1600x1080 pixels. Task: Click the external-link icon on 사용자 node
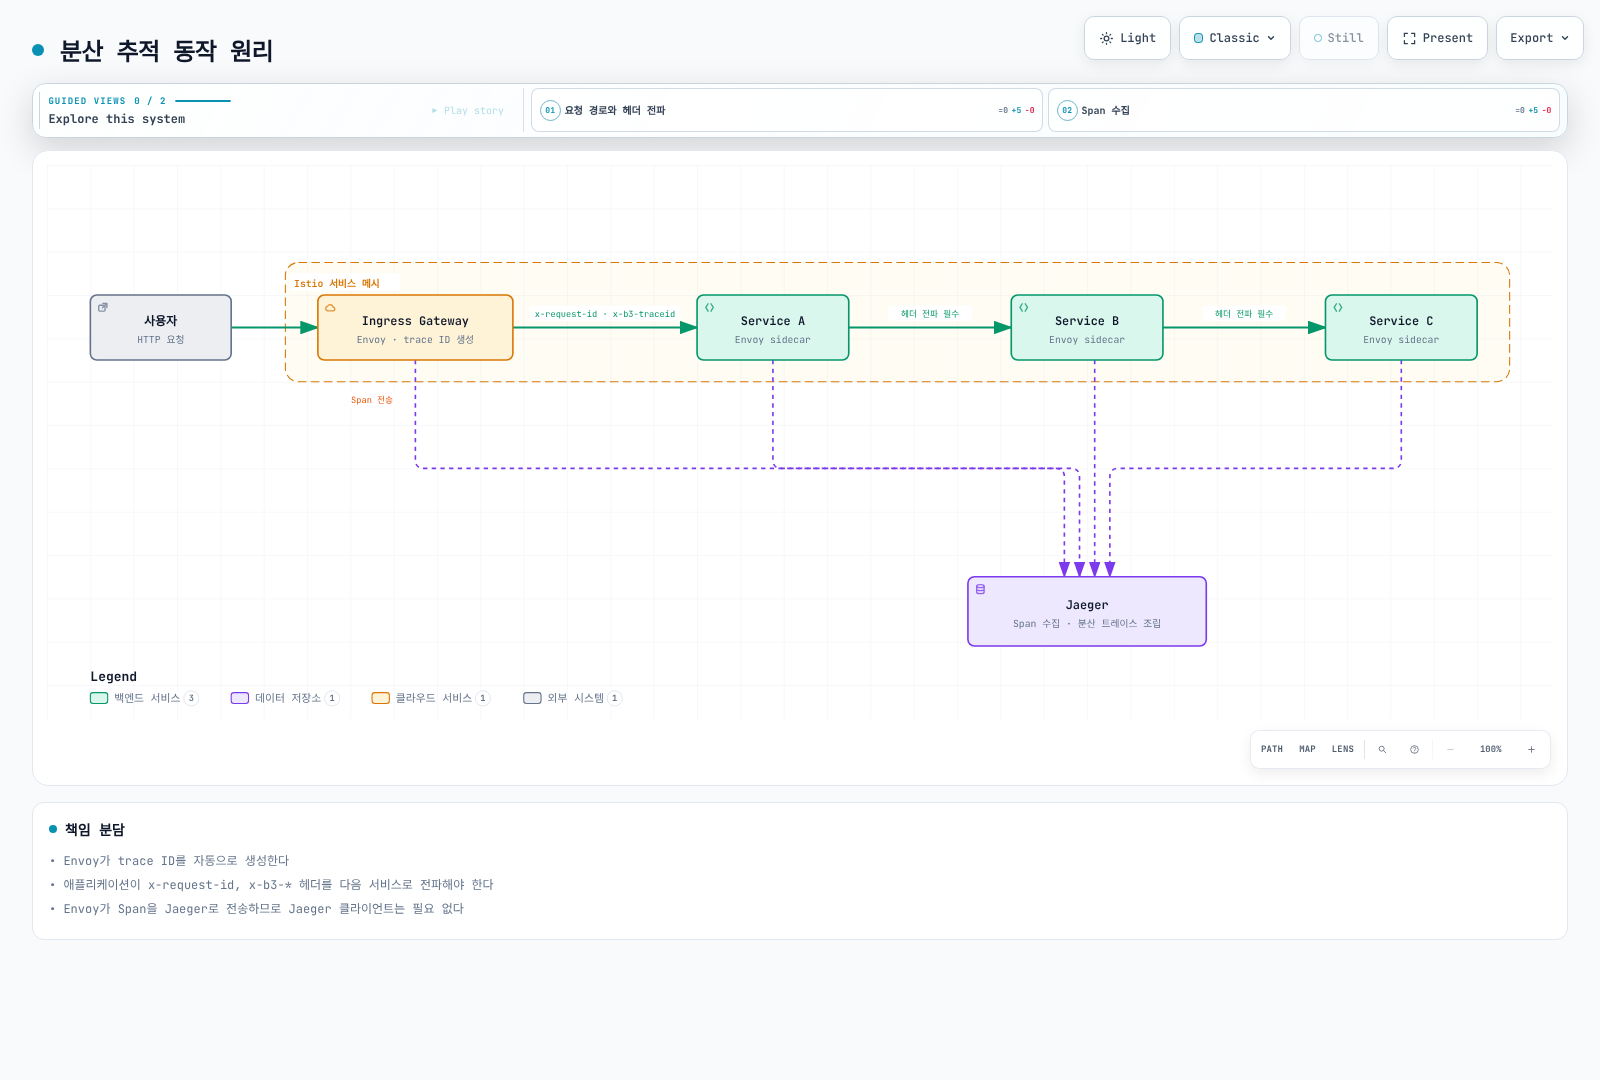(102, 308)
